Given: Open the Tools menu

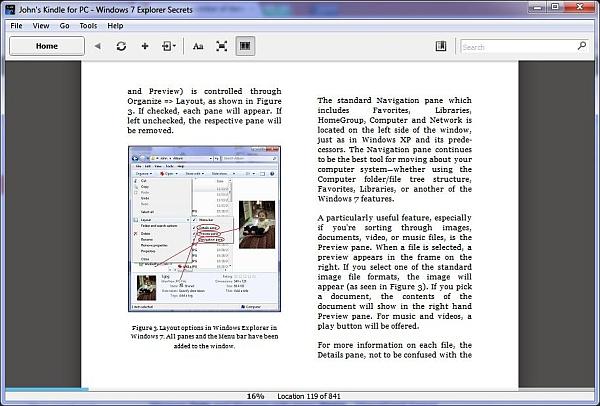Looking at the screenshot, I should click(88, 26).
